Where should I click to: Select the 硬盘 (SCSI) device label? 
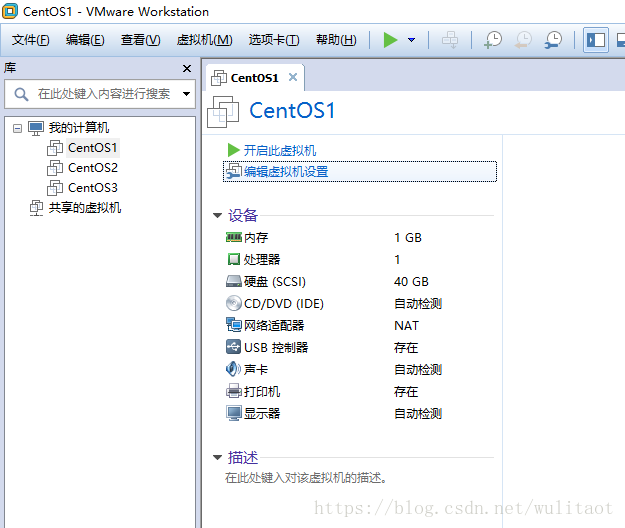pyautogui.click(x=275, y=282)
